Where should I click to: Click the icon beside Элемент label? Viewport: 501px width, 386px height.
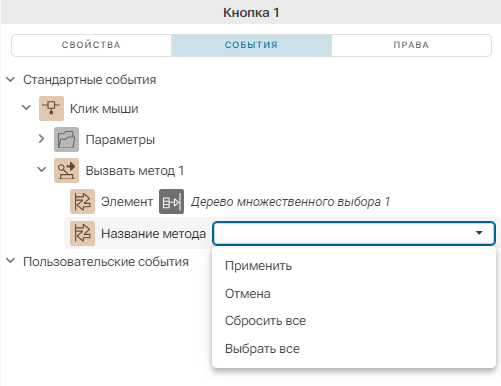pyautogui.click(x=82, y=201)
